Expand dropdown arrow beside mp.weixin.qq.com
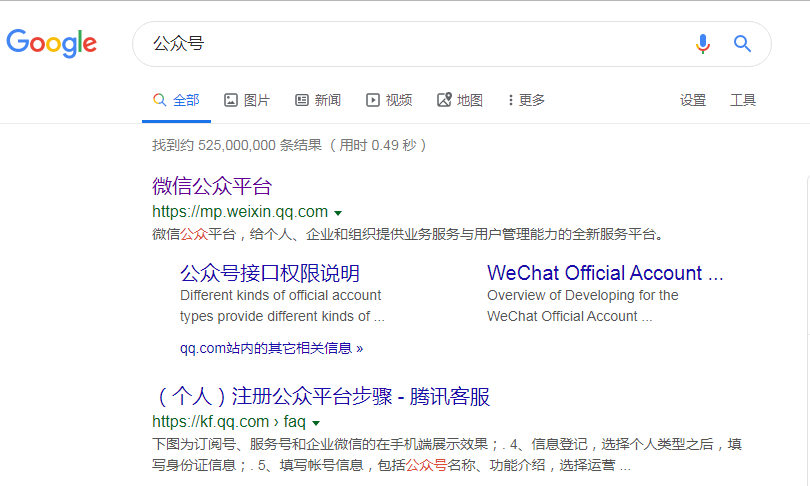 (x=338, y=213)
